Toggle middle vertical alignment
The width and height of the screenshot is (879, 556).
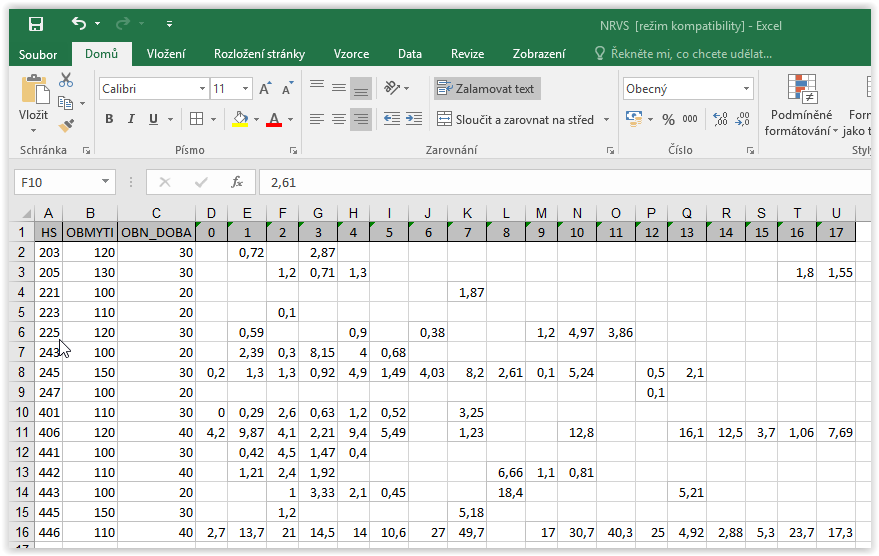tap(339, 88)
